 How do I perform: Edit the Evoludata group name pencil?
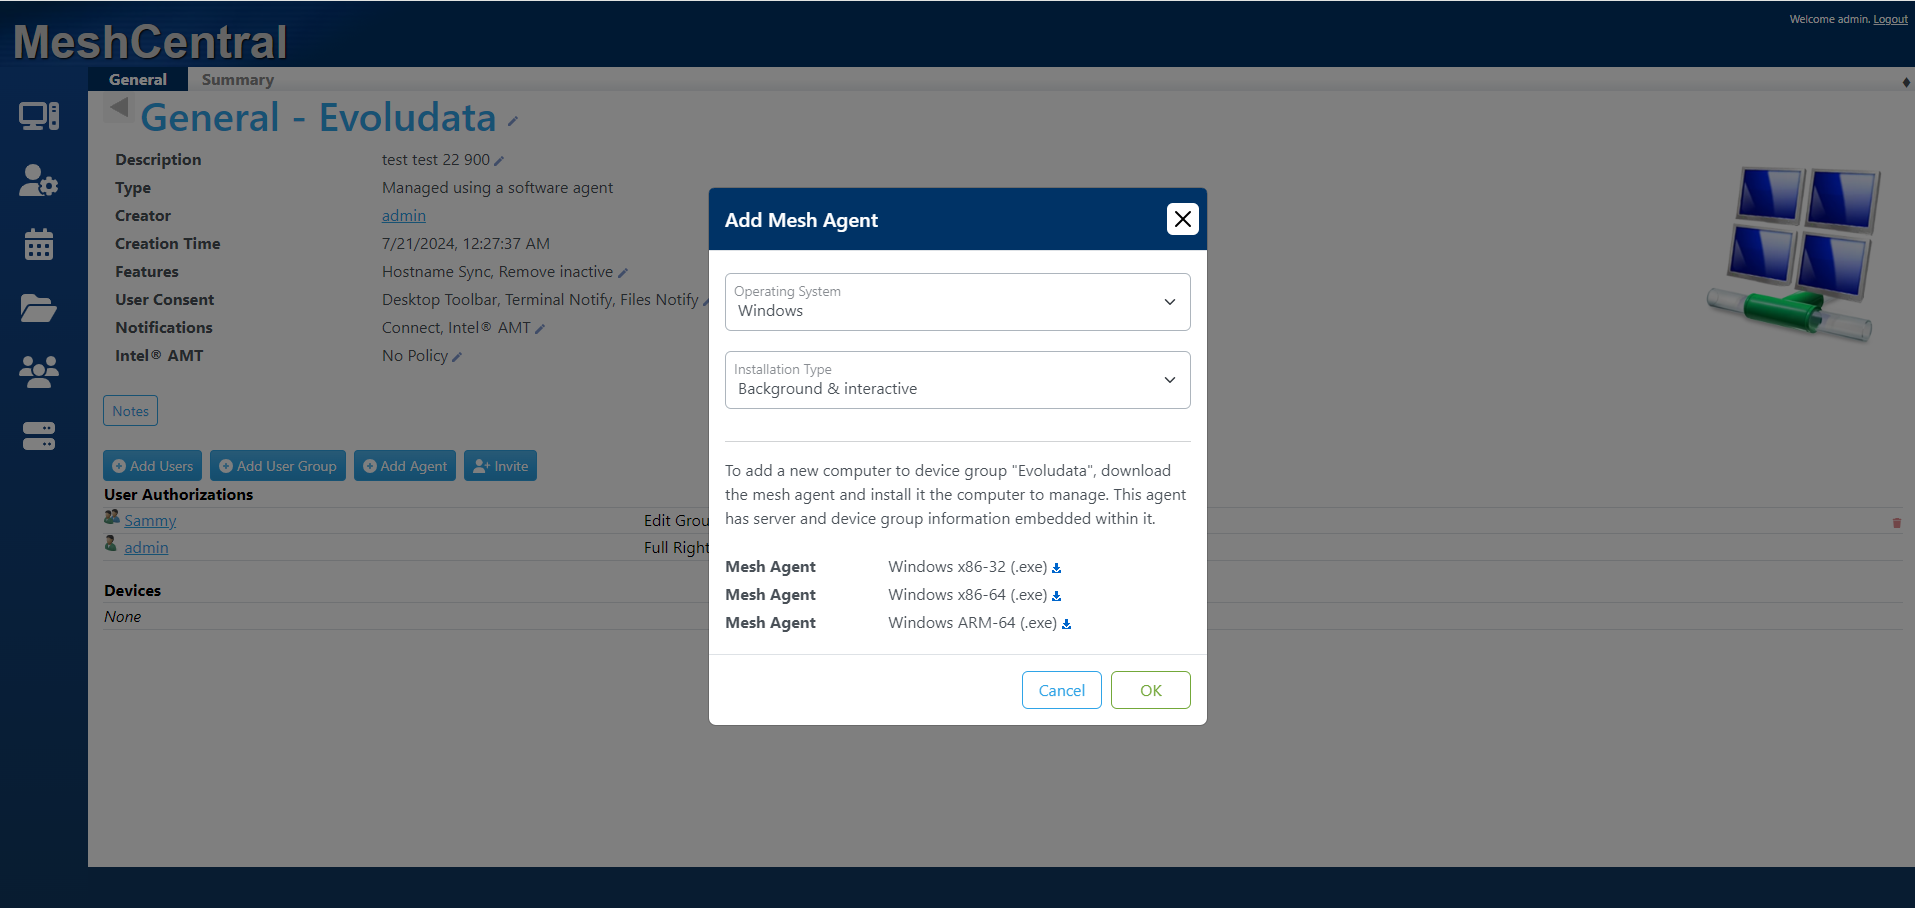pyautogui.click(x=513, y=122)
